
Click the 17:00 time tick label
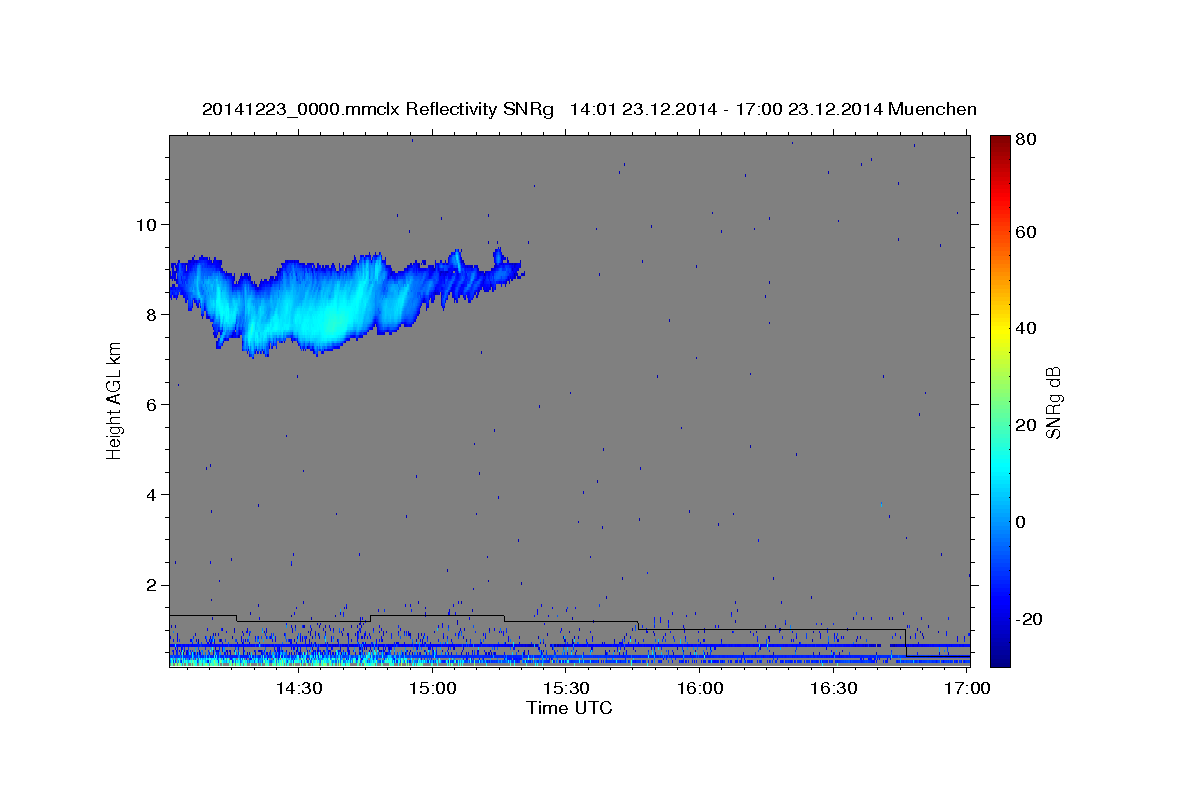pyautogui.click(x=967, y=688)
